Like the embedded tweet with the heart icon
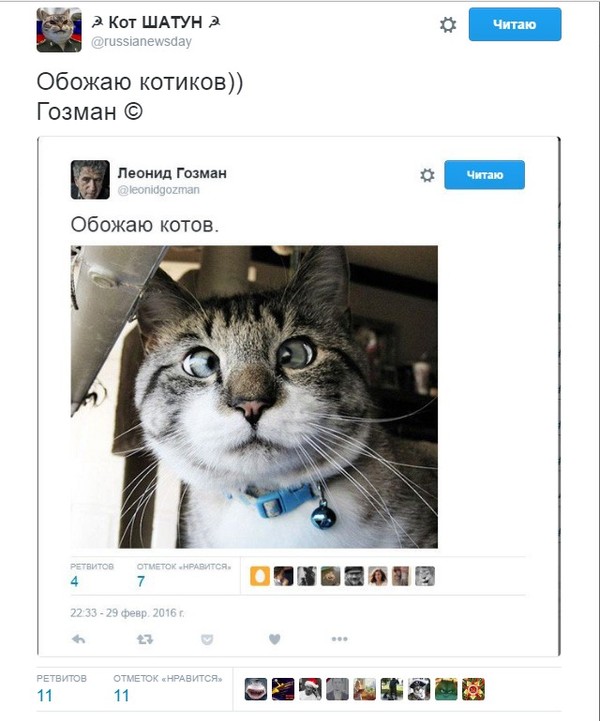The image size is (600, 721). pos(274,639)
